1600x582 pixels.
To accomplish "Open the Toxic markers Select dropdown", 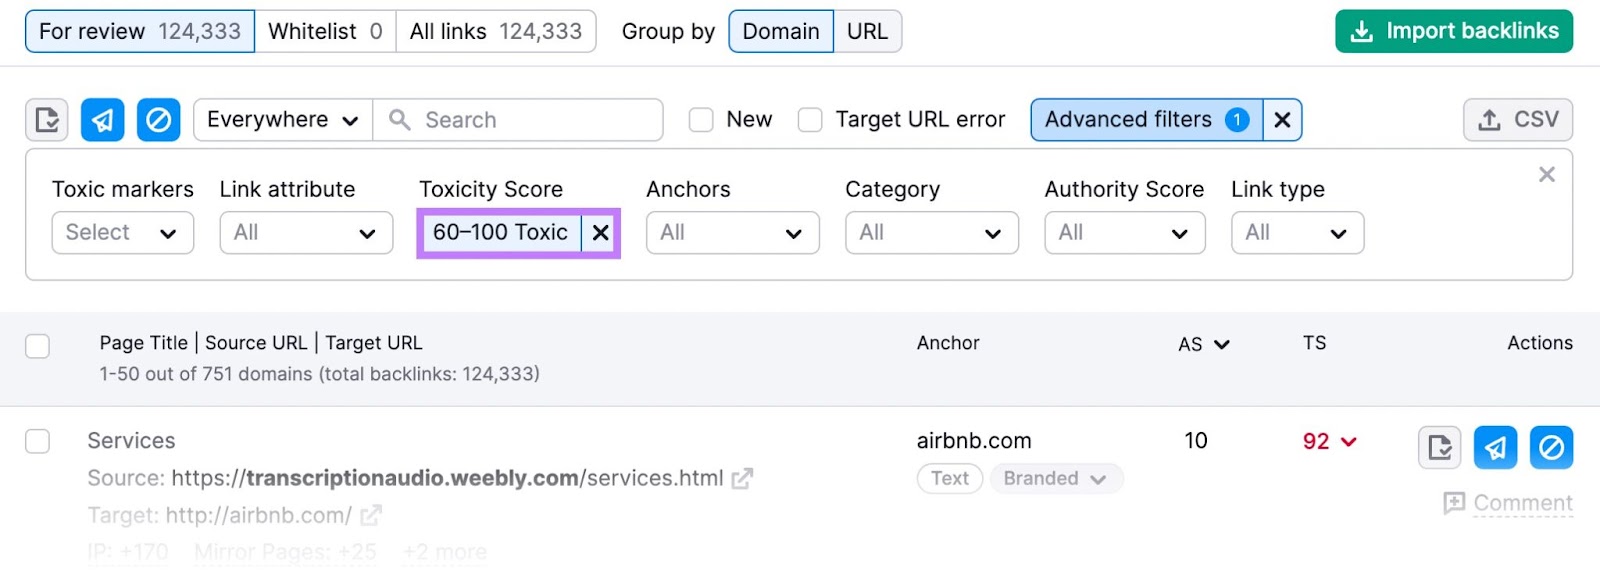I will (x=122, y=233).
